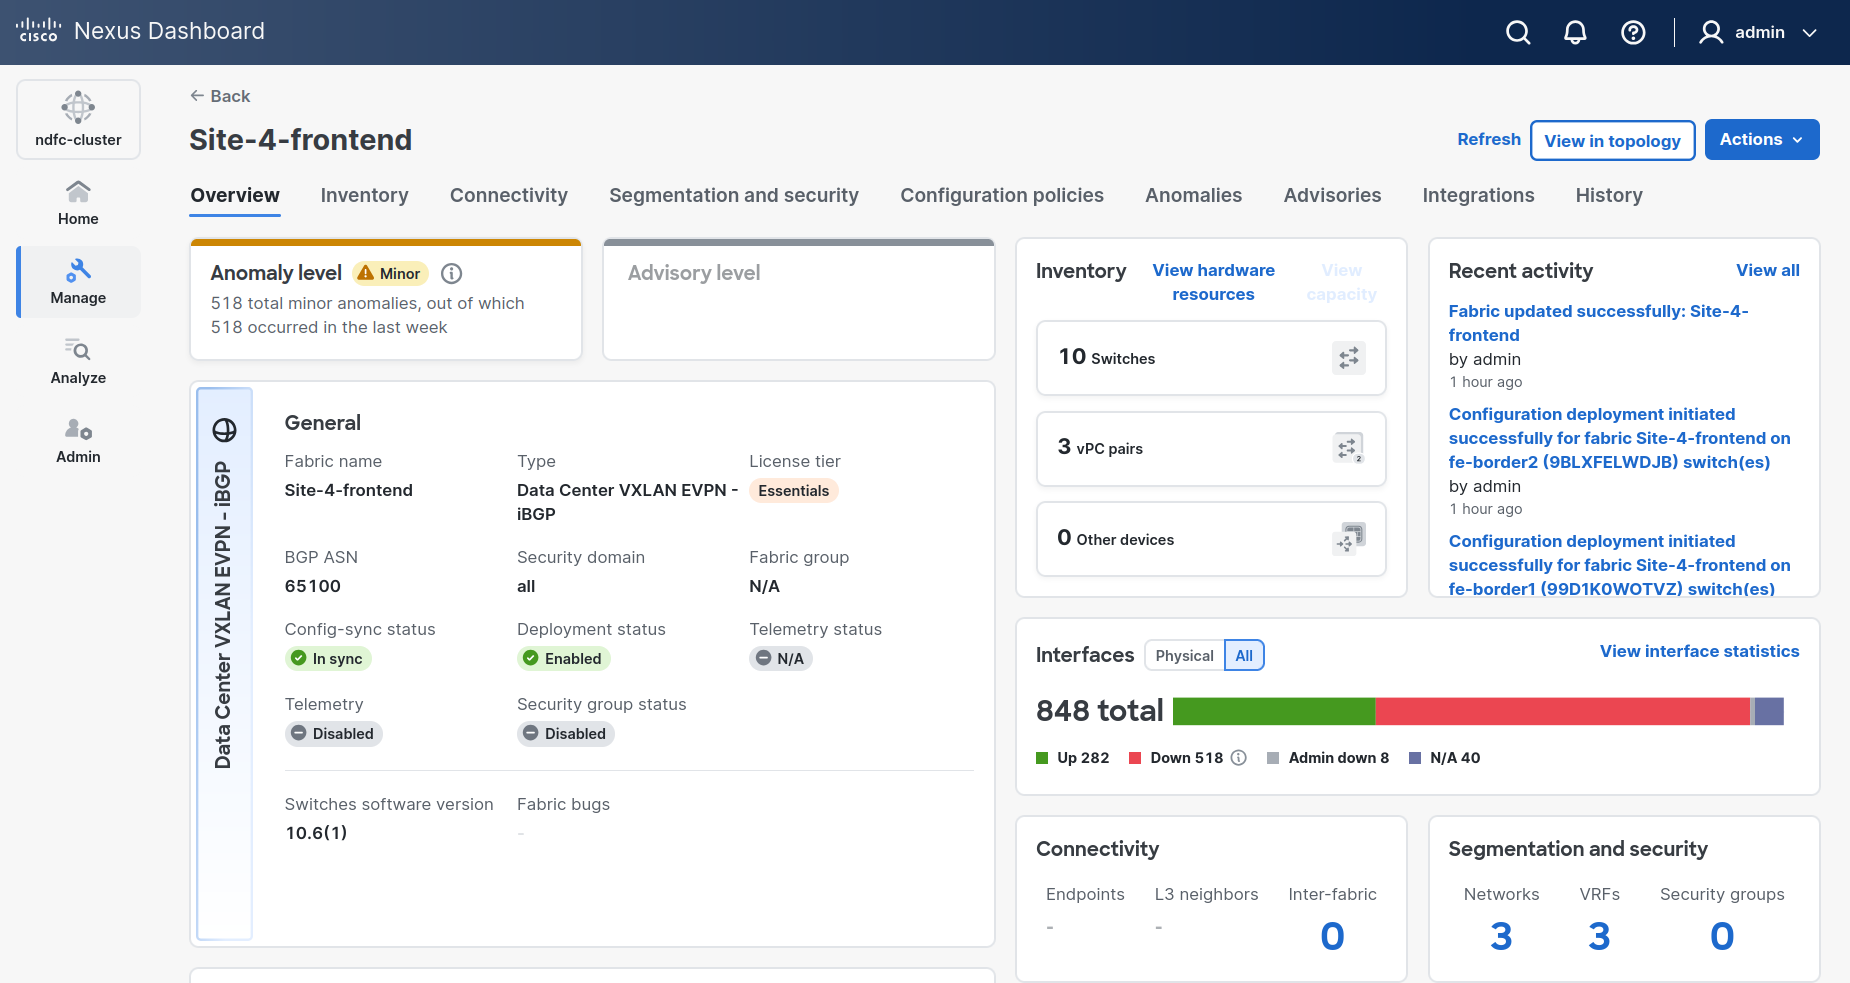Click the Down 518 info icon
1850x983 pixels.
(1239, 758)
